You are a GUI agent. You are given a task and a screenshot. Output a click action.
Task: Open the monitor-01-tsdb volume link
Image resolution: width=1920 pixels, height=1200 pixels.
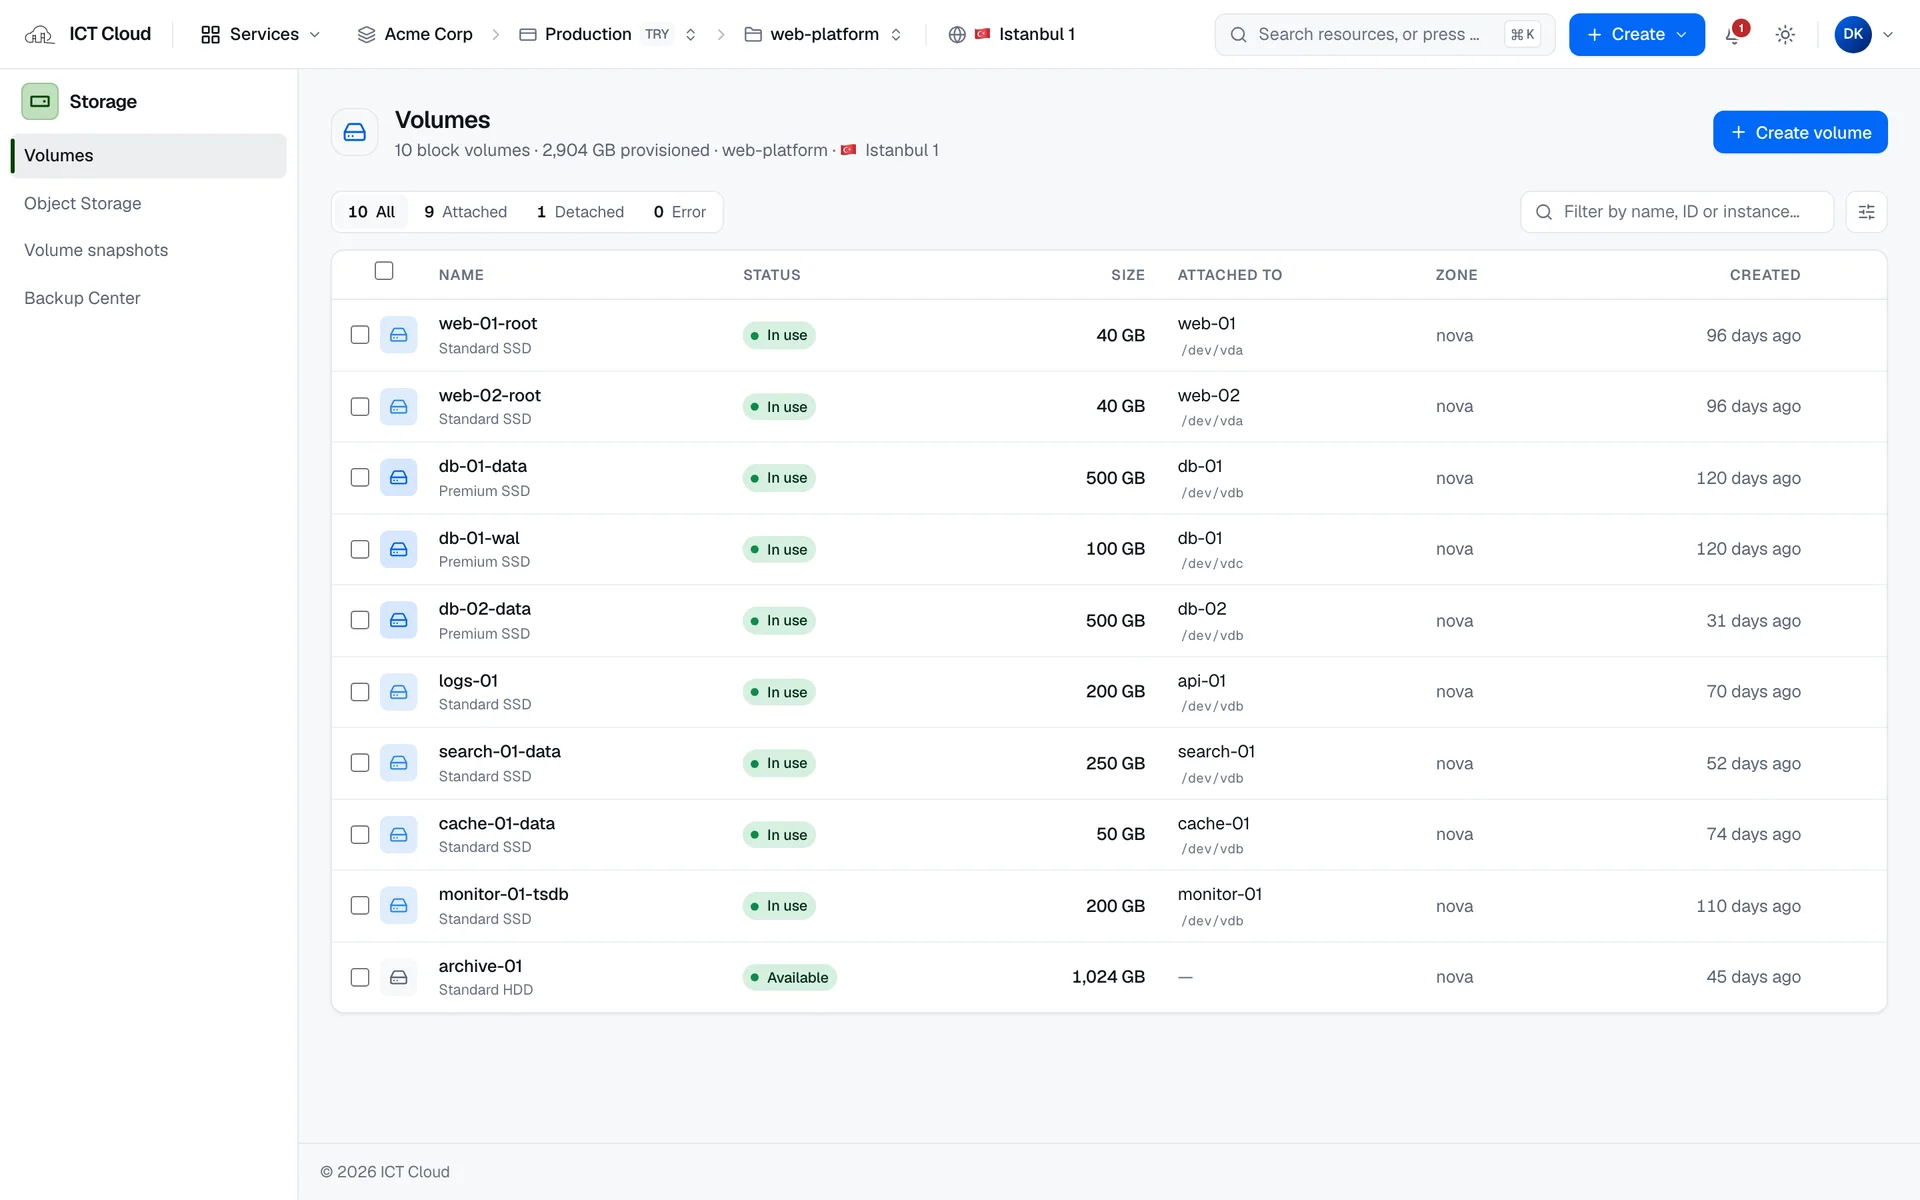(x=503, y=894)
